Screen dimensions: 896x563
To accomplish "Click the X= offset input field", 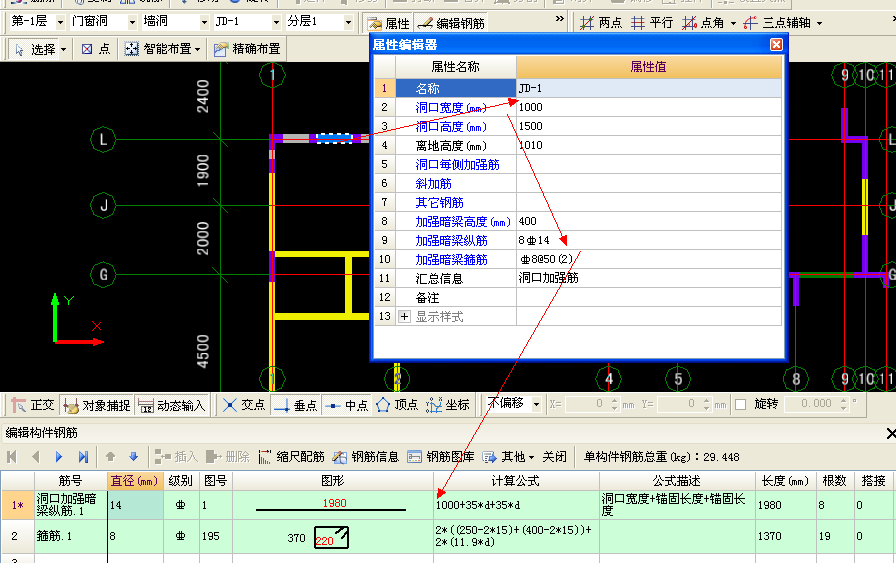I will point(591,404).
